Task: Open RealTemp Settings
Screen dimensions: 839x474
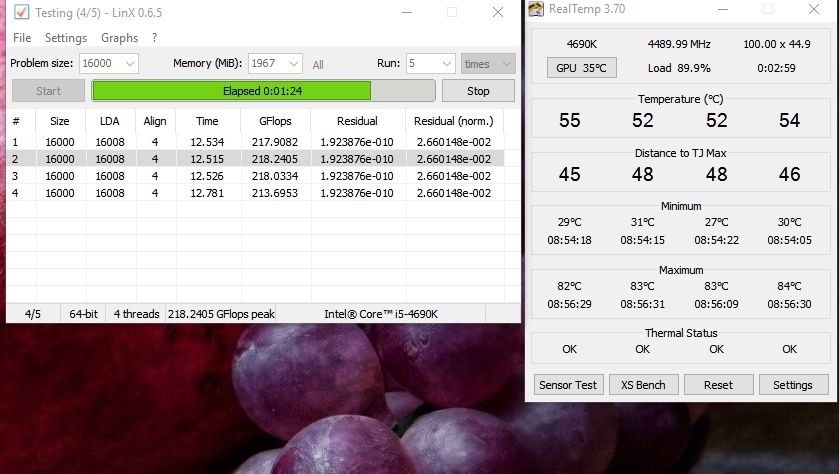Action: 792,385
